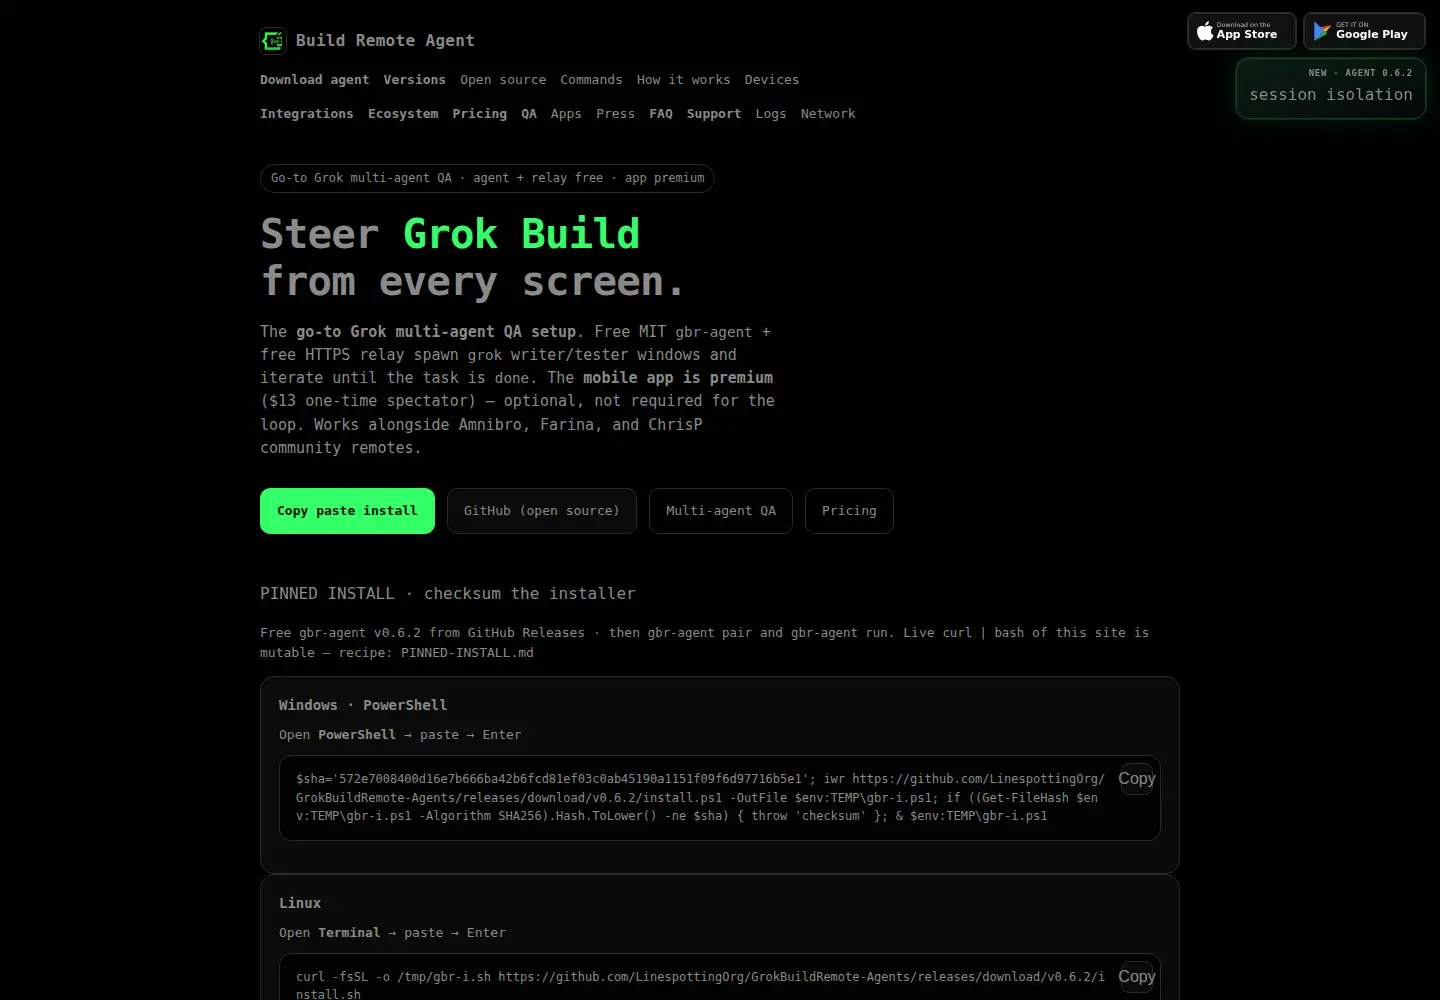Open the Support nav link

point(714,114)
